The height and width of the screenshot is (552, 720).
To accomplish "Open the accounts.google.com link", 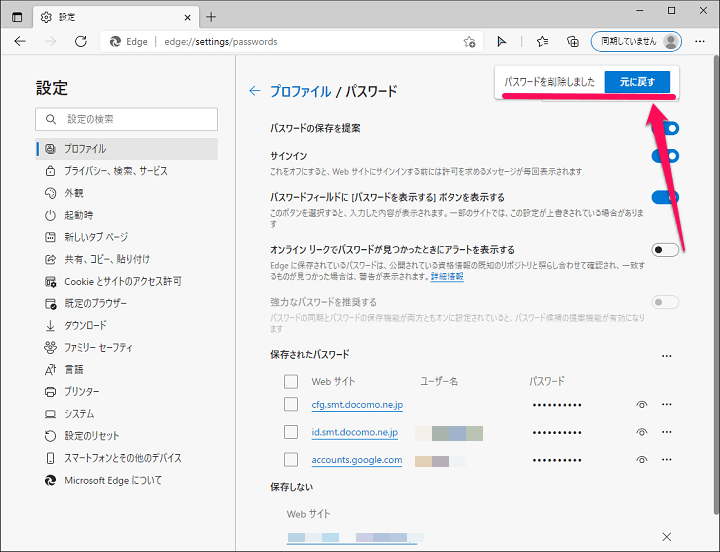I will pyautogui.click(x=357, y=460).
